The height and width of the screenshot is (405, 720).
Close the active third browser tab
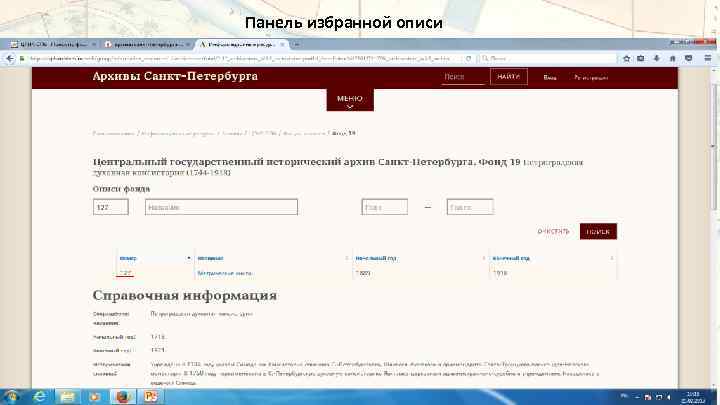282,45
